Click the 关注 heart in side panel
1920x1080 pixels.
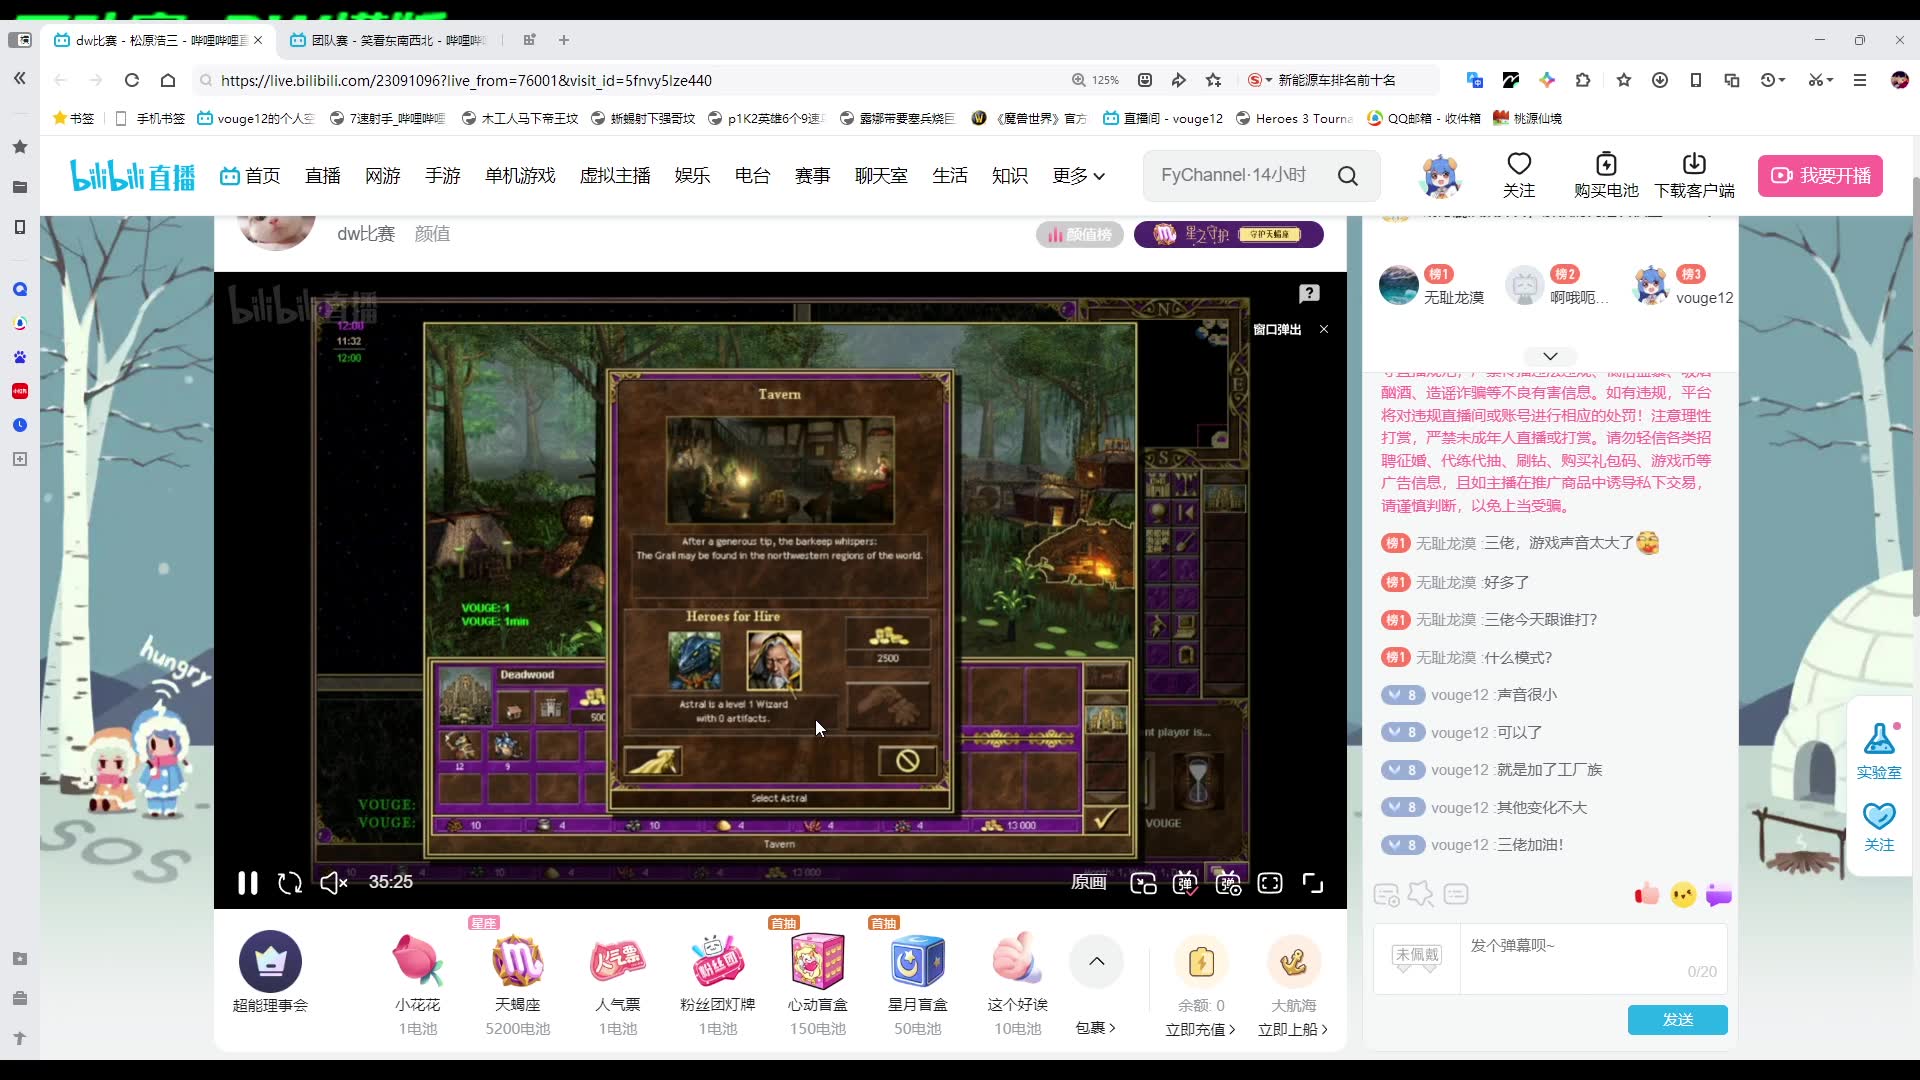(x=1879, y=827)
